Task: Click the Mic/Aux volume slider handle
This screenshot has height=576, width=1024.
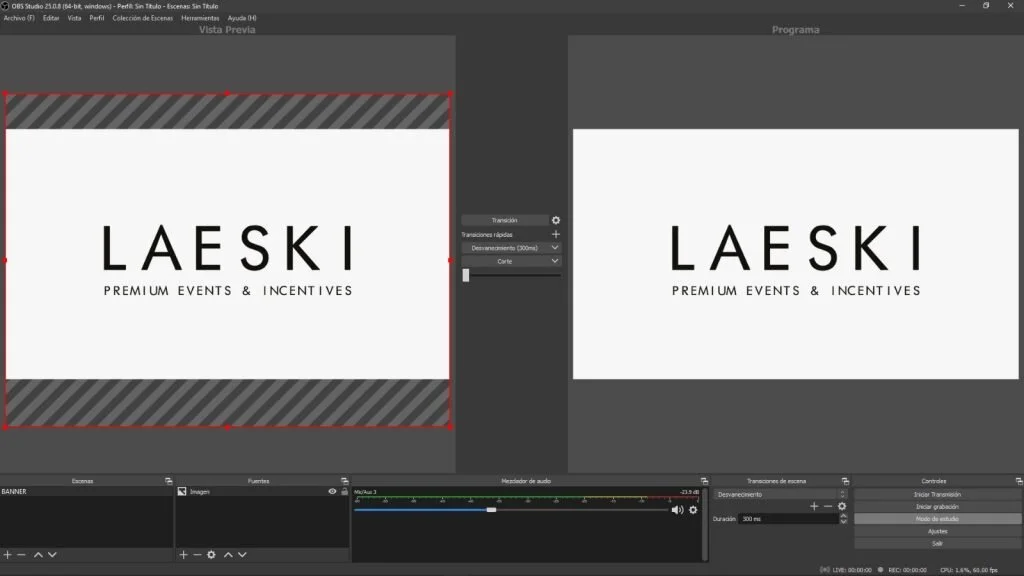Action: tap(491, 509)
